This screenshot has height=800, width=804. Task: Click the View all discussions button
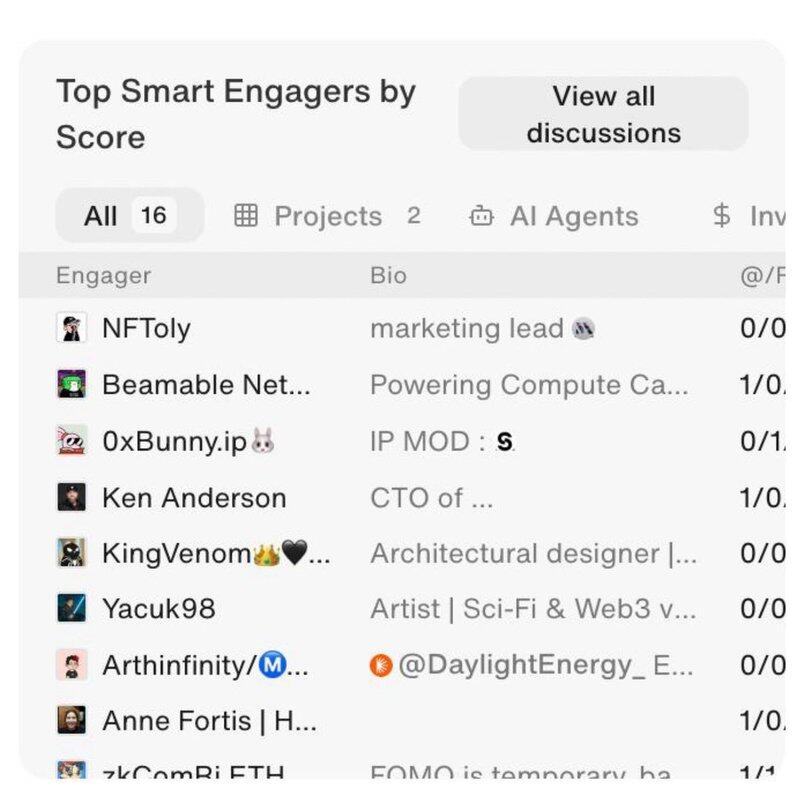pos(603,114)
